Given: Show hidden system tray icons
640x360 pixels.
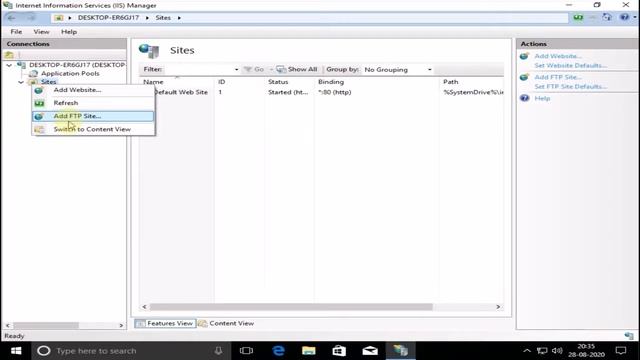Looking at the screenshot, I should pos(527,351).
